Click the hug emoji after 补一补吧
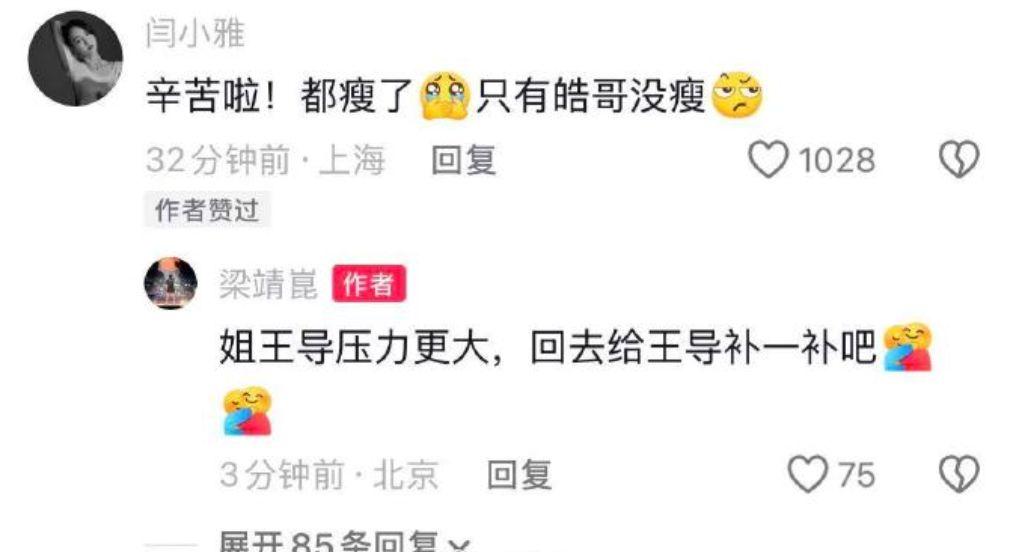 pos(908,347)
